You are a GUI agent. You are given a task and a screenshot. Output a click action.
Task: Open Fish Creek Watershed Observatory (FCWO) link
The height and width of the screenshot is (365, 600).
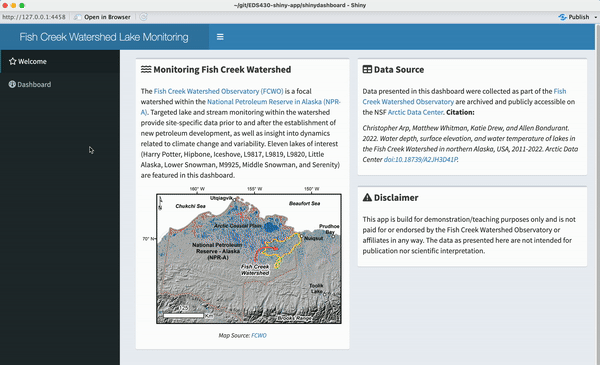tap(218, 91)
